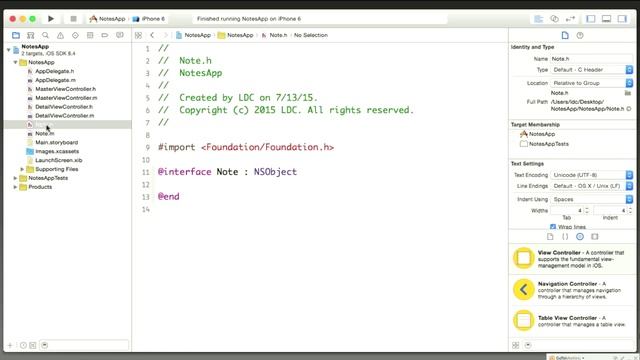Click Note.h in the jump bar
640x360 pixels.
(274, 36)
